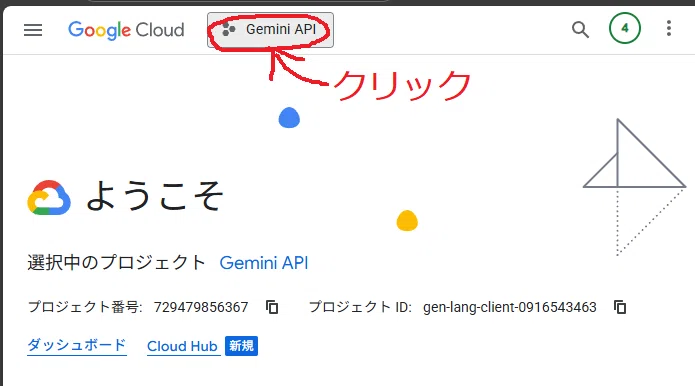Open the Gemini API project picker
This screenshot has width=695, height=386.
[x=270, y=30]
